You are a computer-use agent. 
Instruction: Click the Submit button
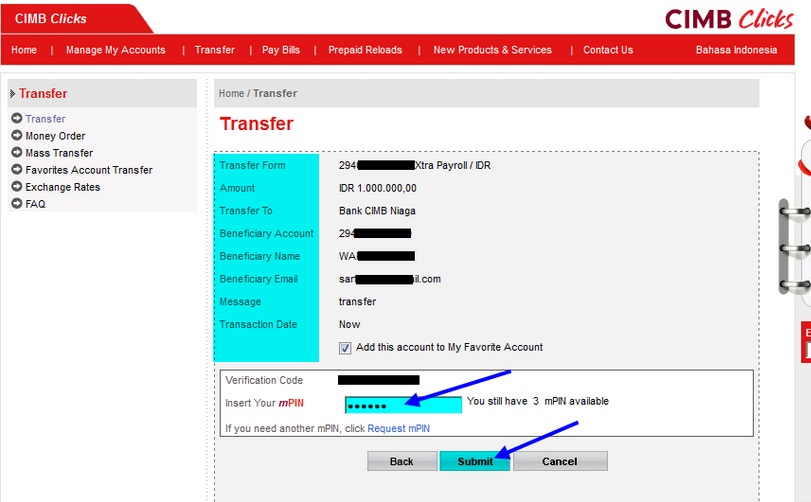(475, 461)
